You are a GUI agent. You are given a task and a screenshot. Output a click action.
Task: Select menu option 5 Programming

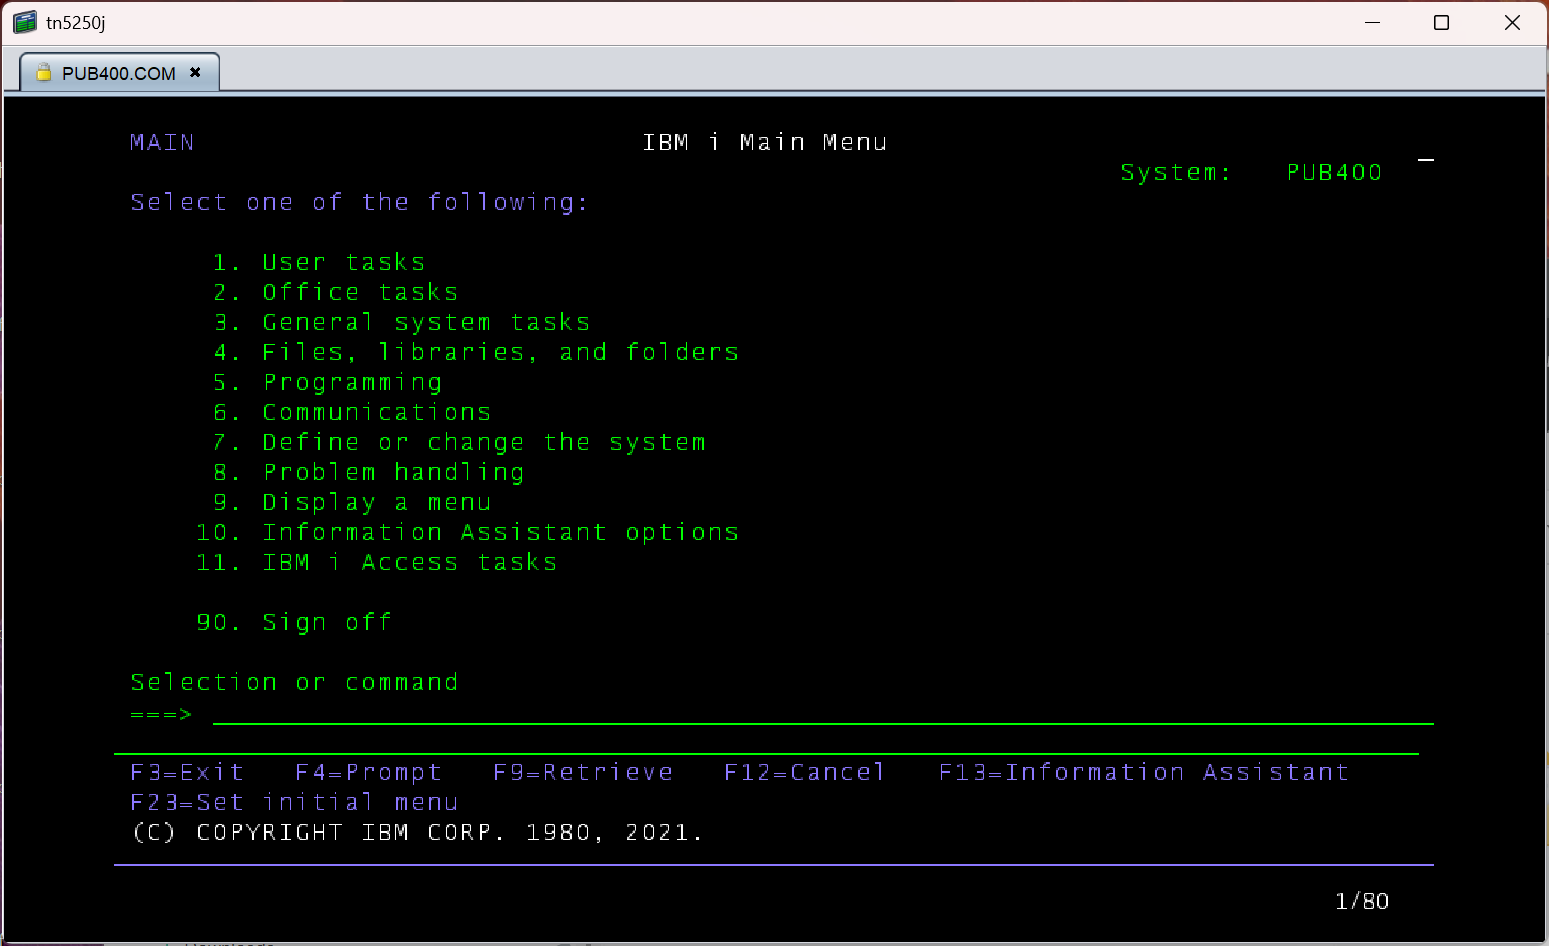tap(327, 382)
